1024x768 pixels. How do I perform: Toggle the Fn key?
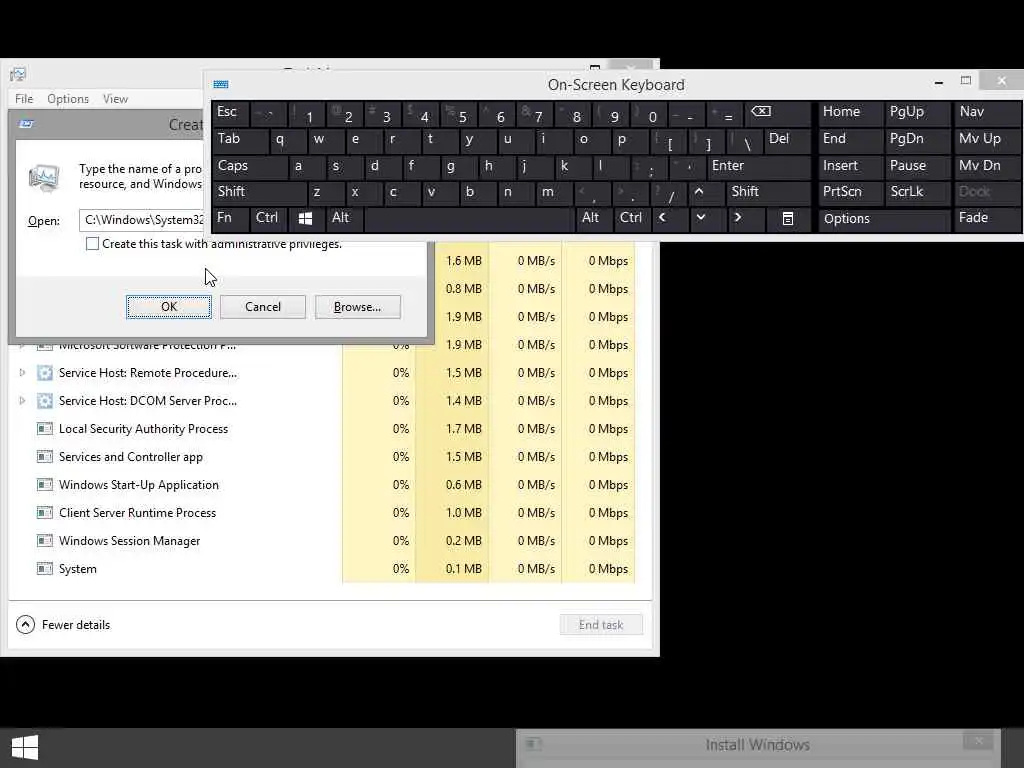[x=230, y=219]
